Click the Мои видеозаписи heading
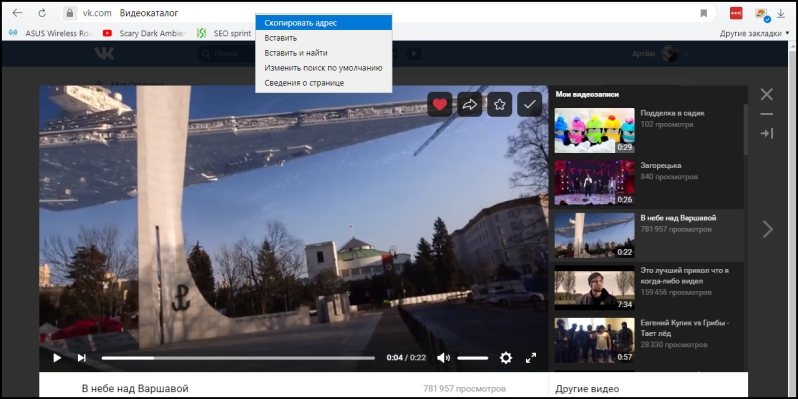 587,94
